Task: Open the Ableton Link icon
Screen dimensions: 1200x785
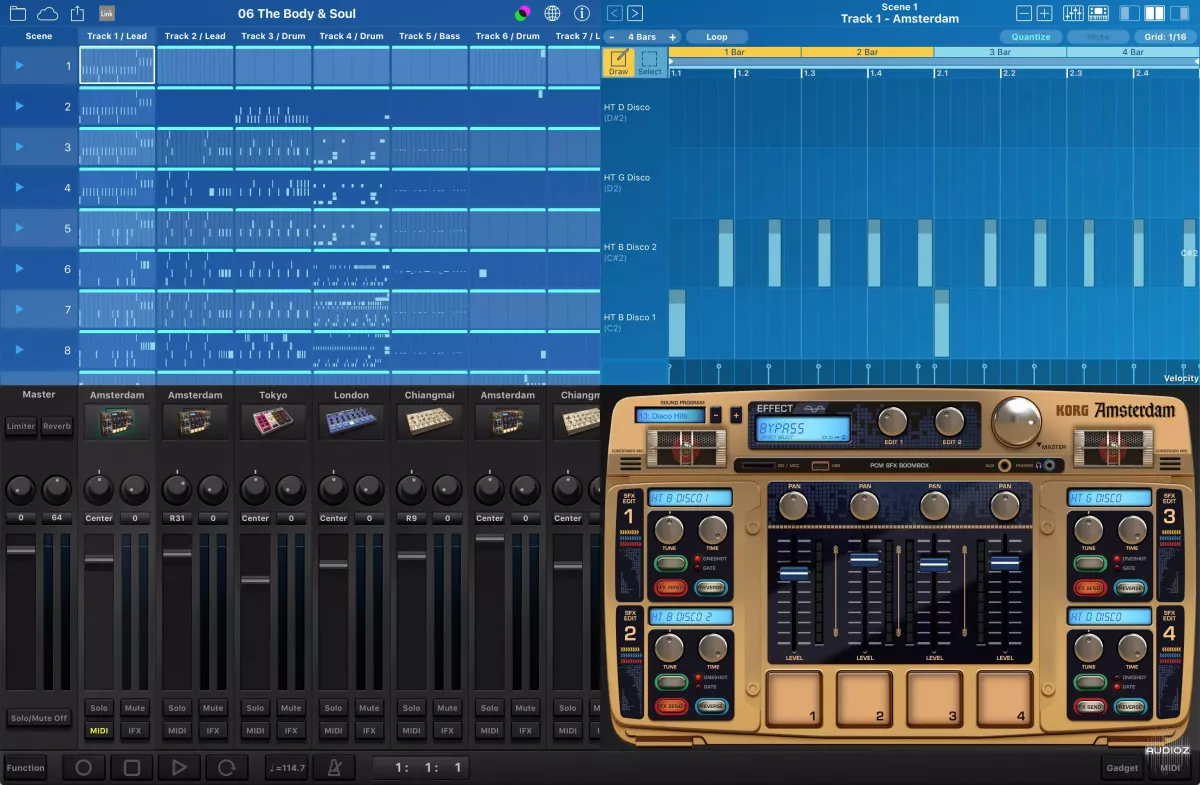Action: point(107,14)
